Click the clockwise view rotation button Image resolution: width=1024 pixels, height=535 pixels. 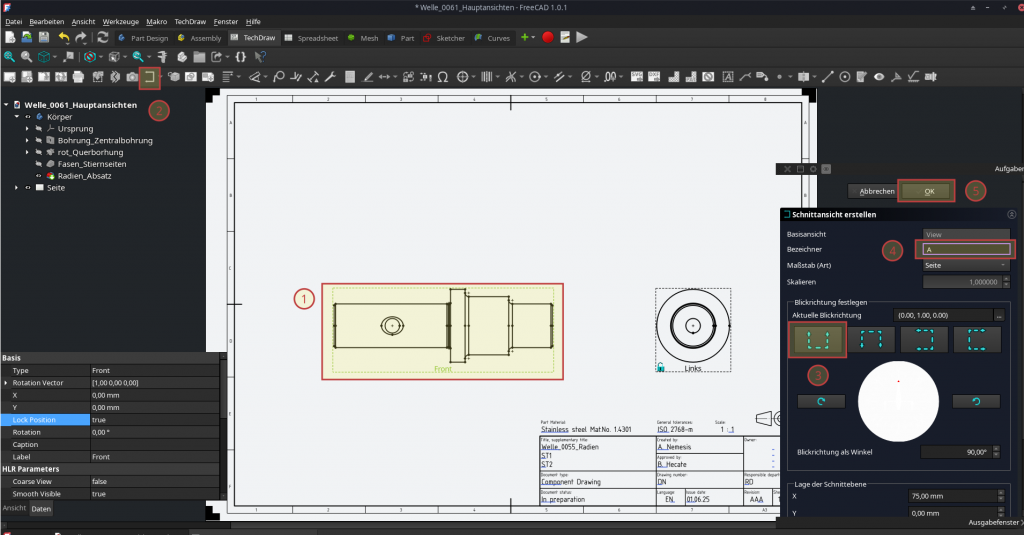pos(821,401)
